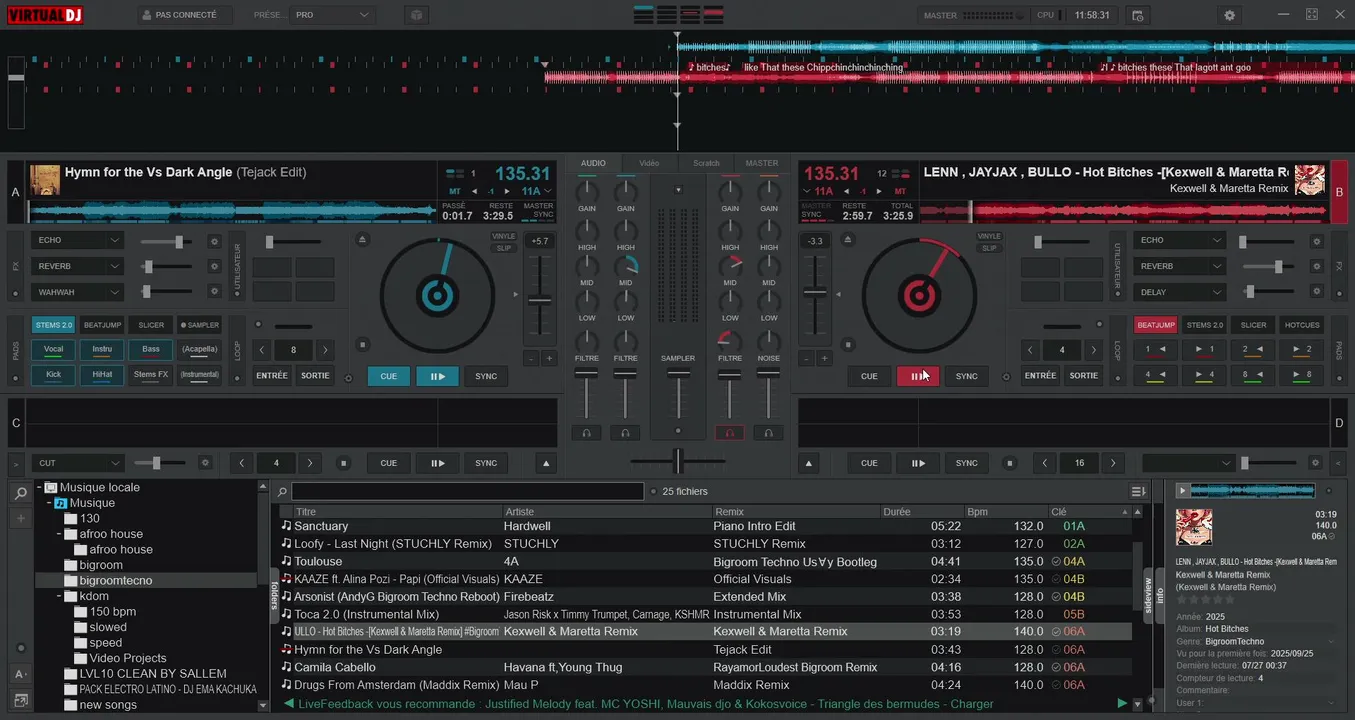Open the settings gear in the top bar
The image size is (1355, 720).
[x=1230, y=15]
